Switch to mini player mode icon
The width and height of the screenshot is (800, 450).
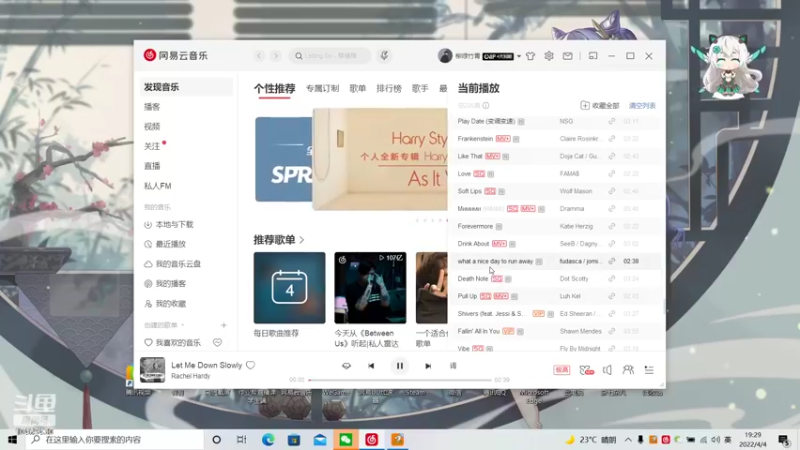(593, 56)
